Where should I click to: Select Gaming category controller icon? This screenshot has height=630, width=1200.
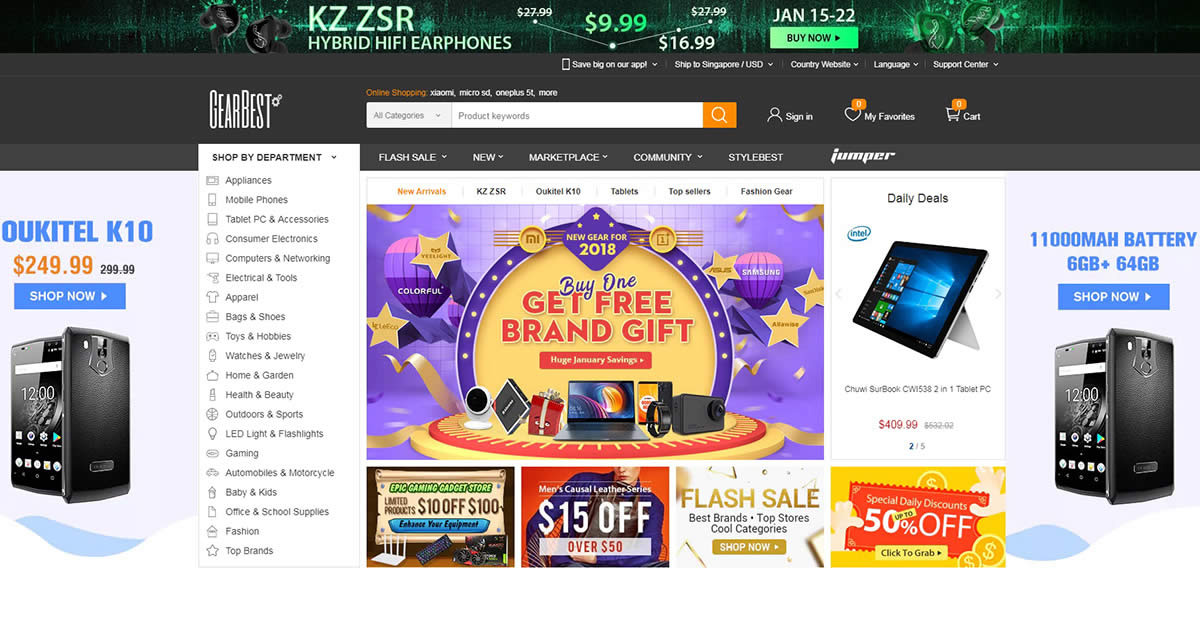[x=212, y=453]
